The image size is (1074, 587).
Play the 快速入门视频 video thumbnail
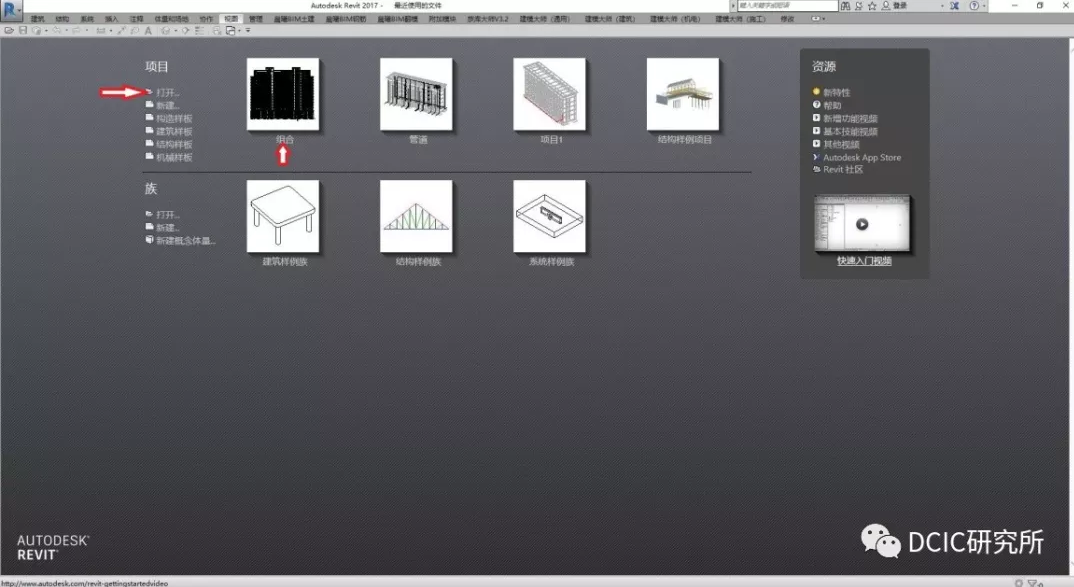(862, 224)
